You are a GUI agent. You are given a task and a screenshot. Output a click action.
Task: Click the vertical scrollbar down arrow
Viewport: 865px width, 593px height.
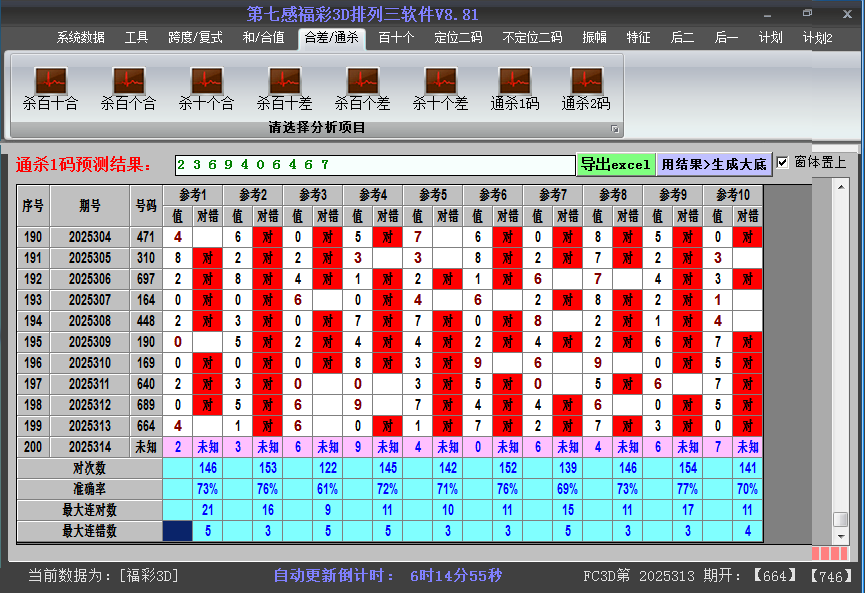point(841,537)
